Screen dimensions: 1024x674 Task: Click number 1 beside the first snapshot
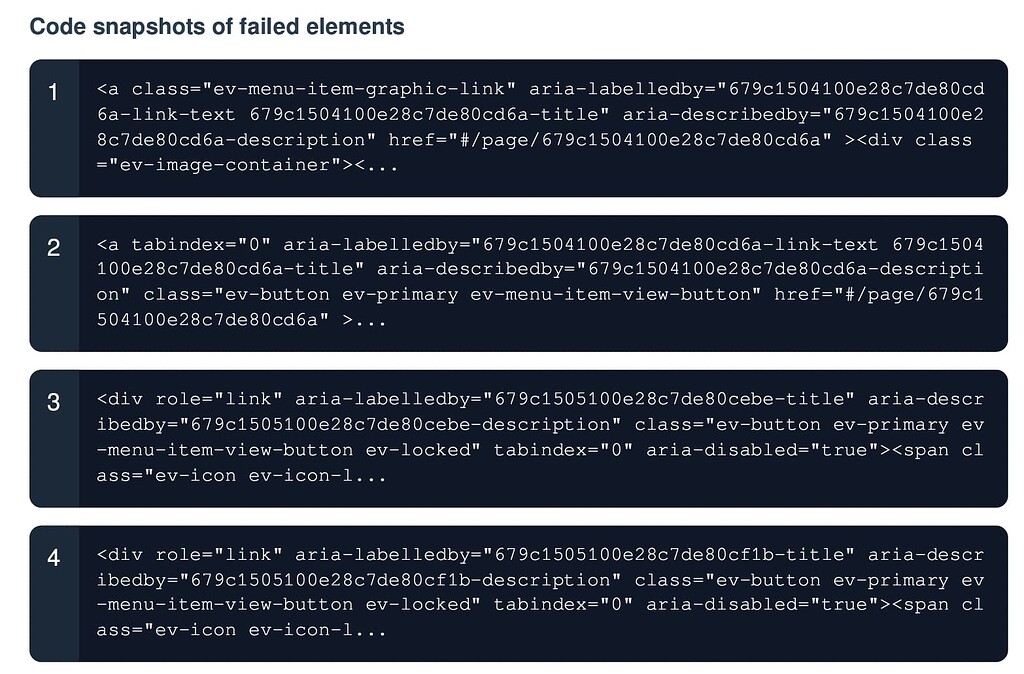pyautogui.click(x=54, y=92)
